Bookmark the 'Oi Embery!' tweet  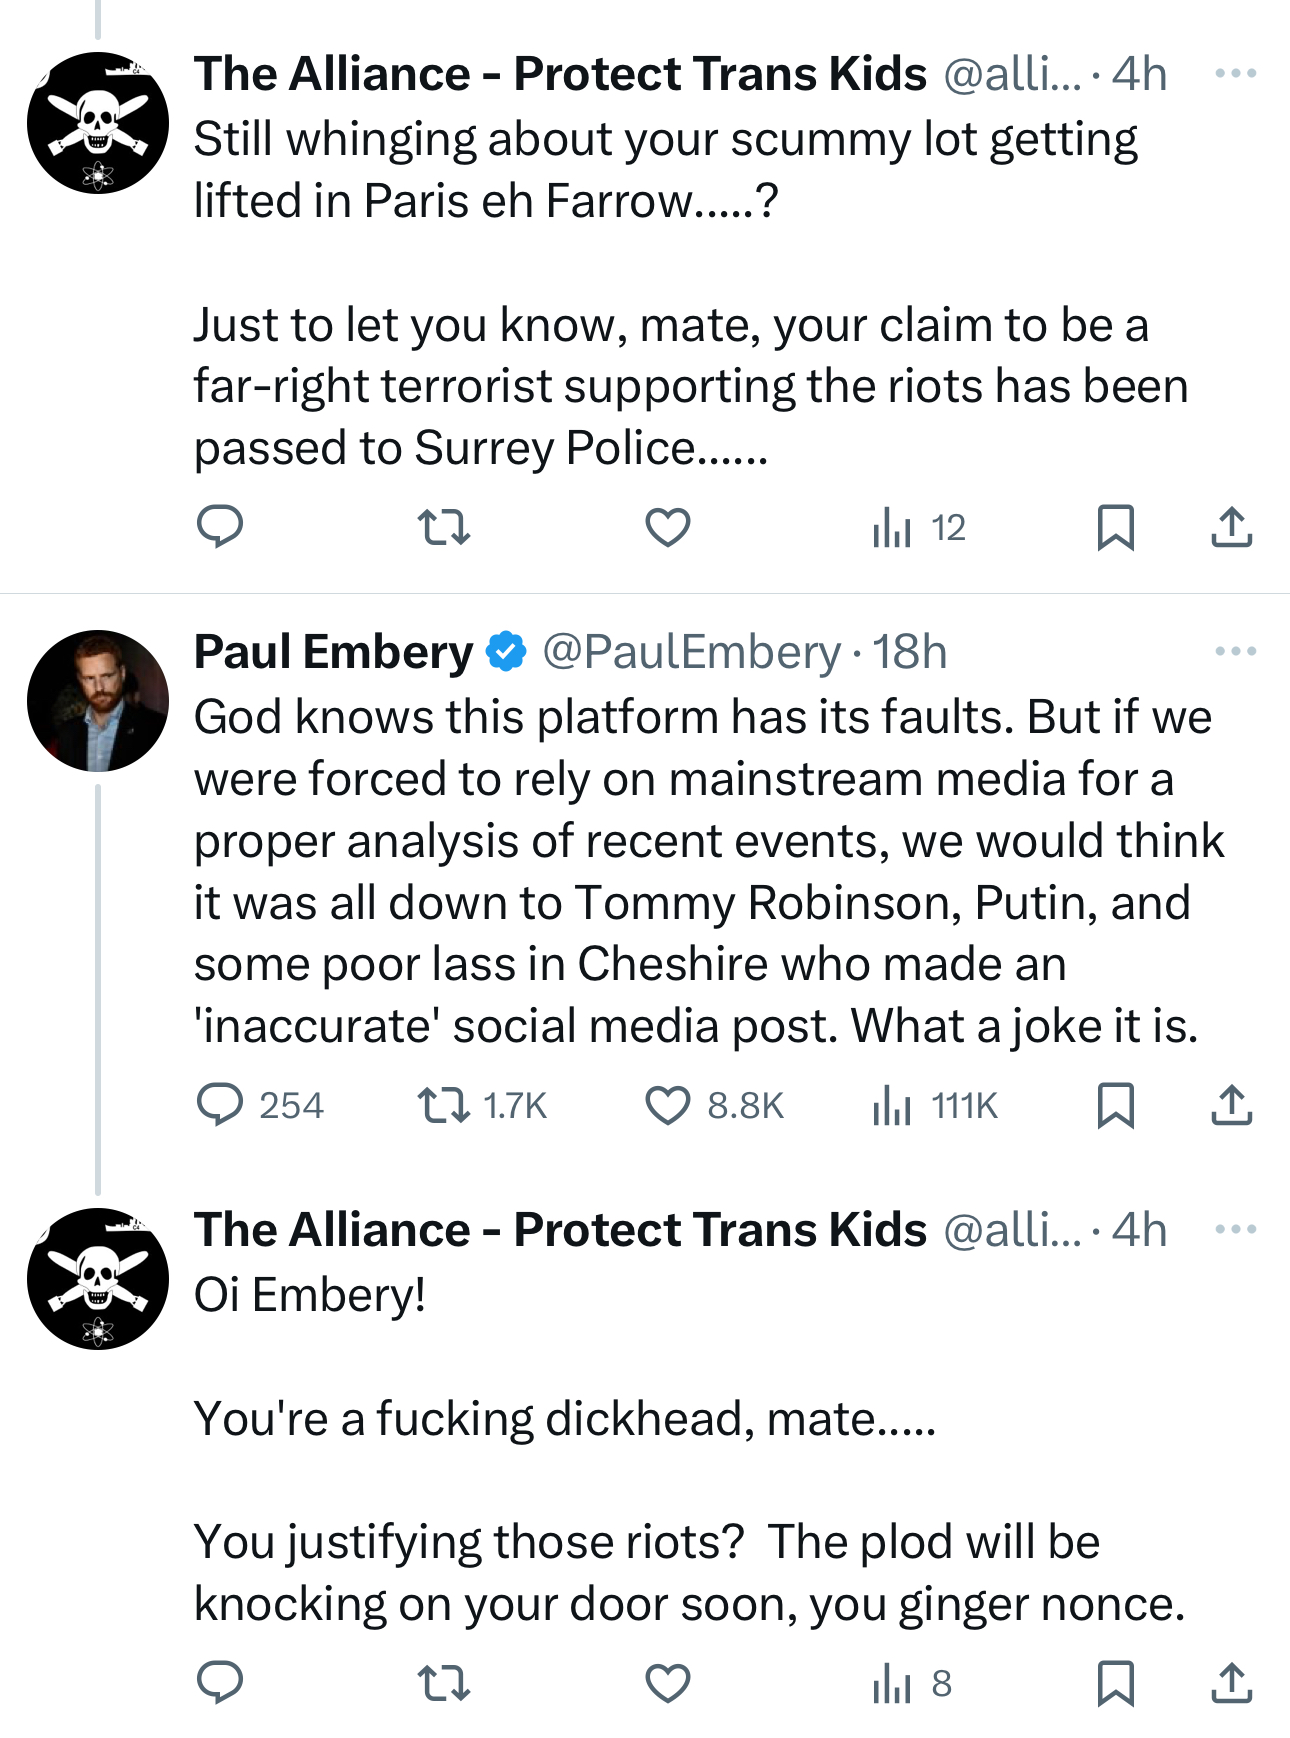[x=1115, y=1683]
